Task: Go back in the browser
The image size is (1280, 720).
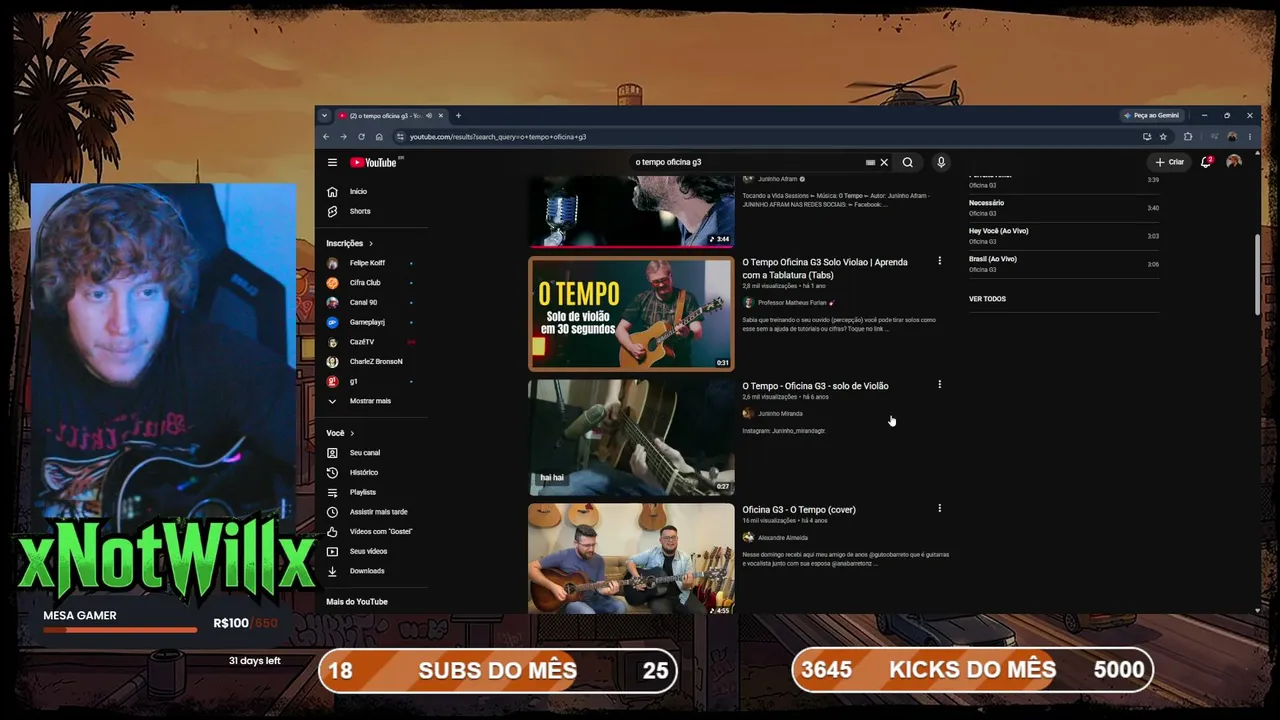Action: [325, 136]
